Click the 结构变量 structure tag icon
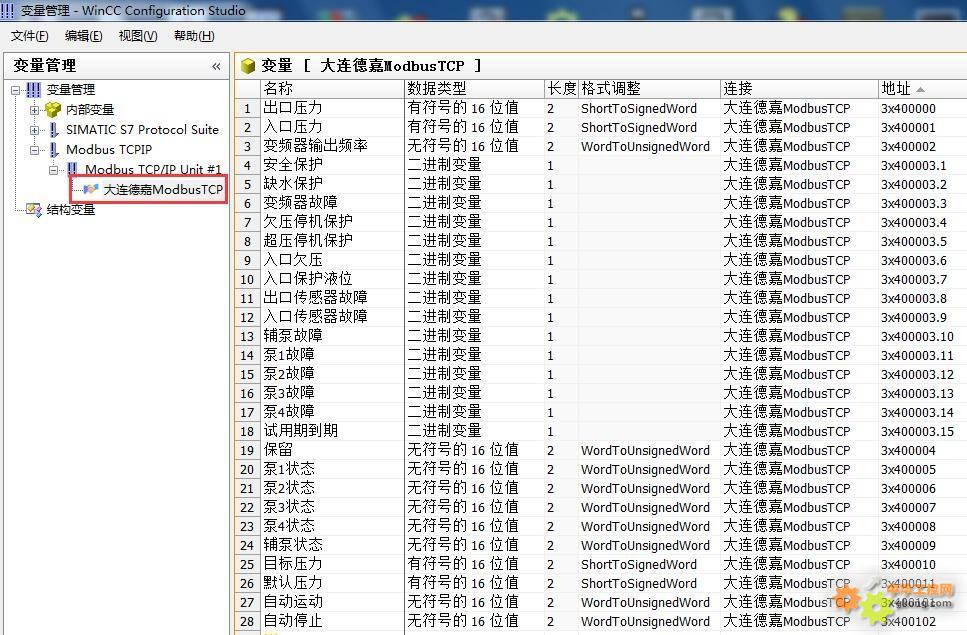The height and width of the screenshot is (635, 967). click(34, 210)
